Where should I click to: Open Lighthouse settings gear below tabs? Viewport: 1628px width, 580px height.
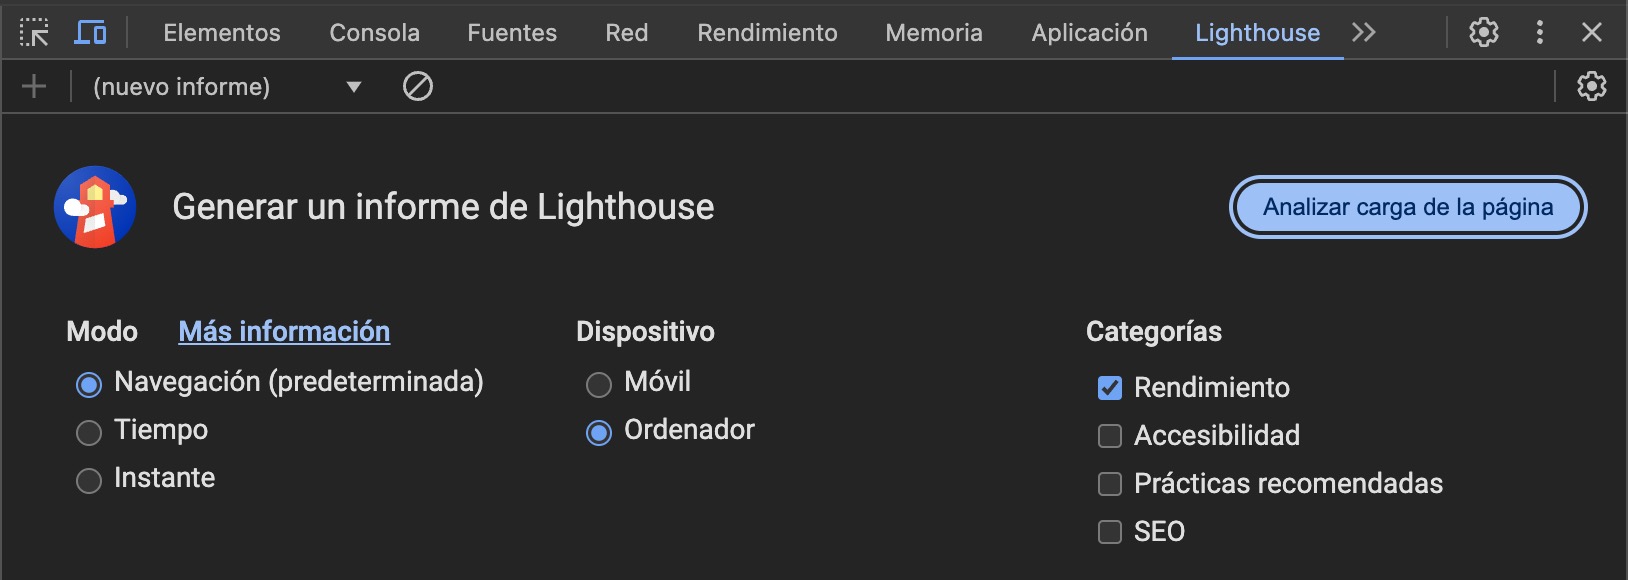tap(1591, 87)
